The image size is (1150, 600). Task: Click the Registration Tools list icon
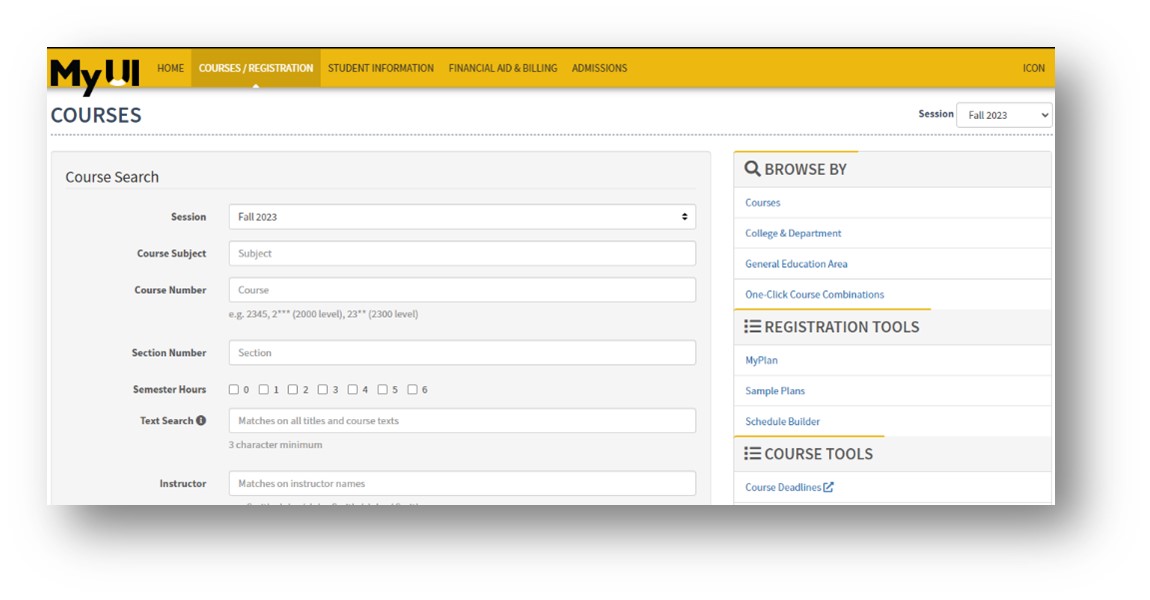click(x=753, y=327)
